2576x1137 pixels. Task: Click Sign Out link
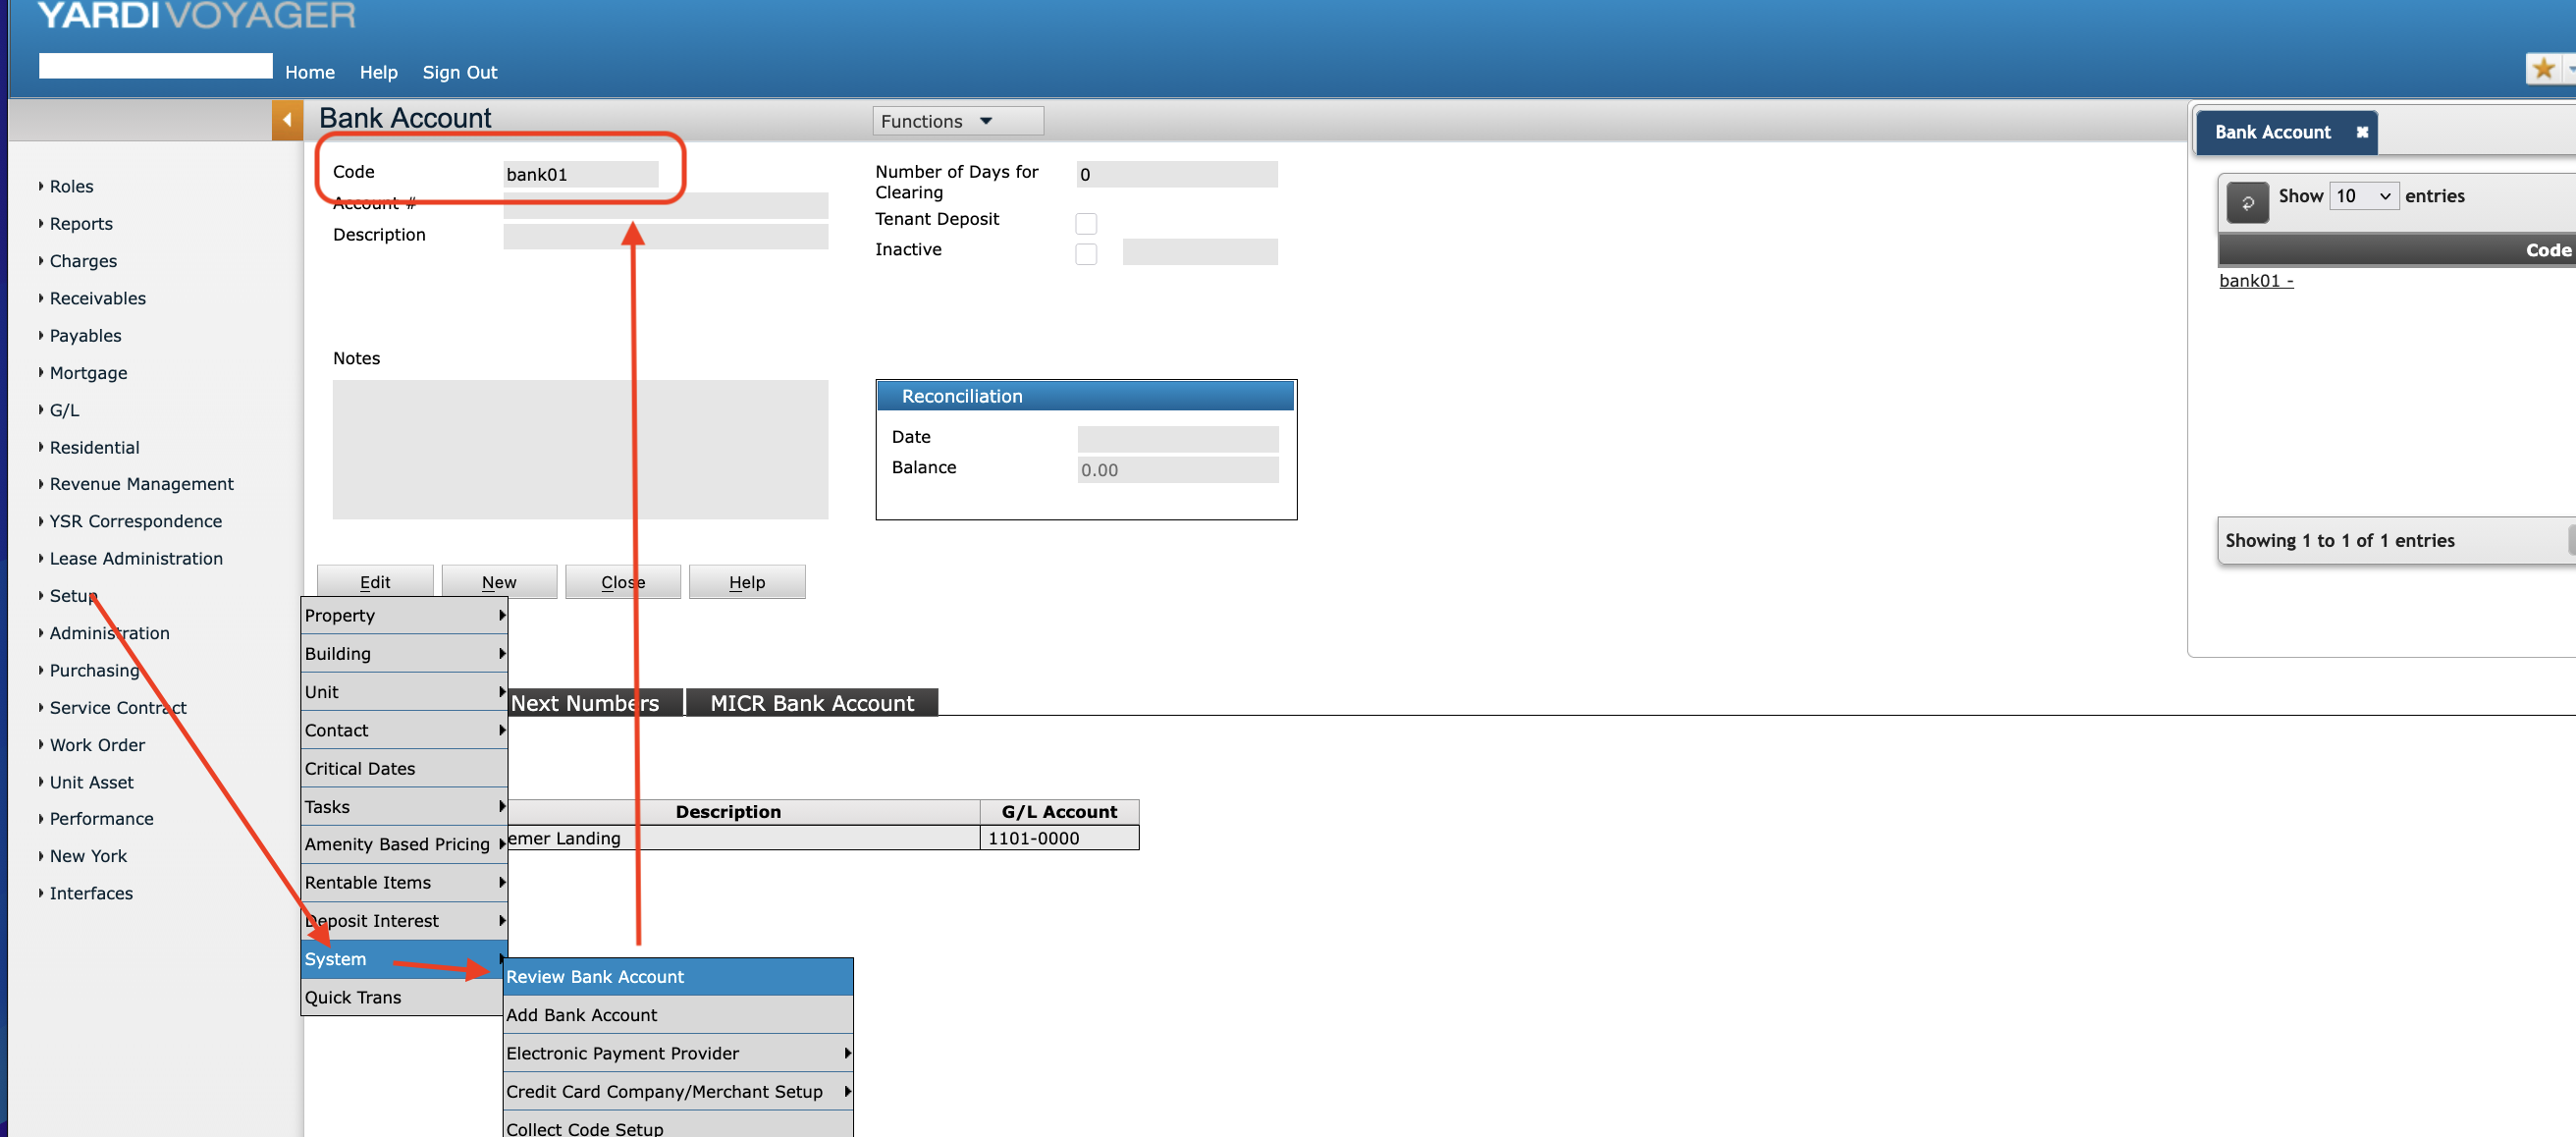tap(460, 72)
